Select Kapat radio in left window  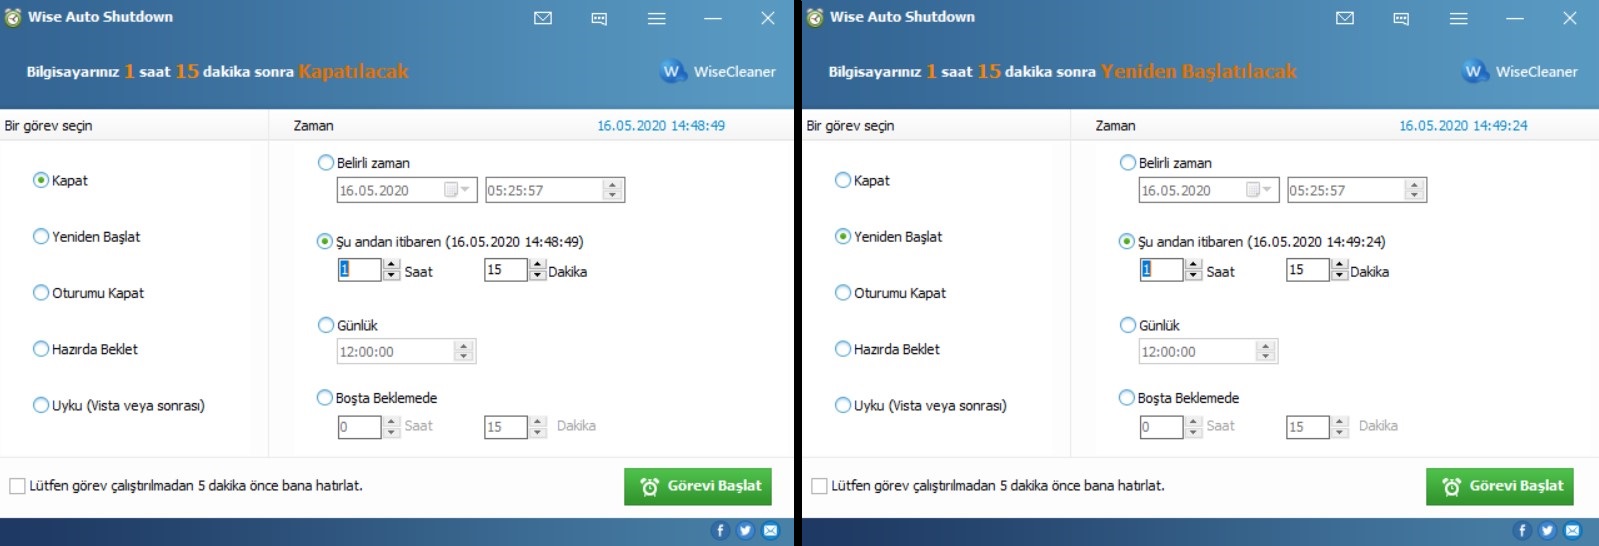click(x=41, y=180)
